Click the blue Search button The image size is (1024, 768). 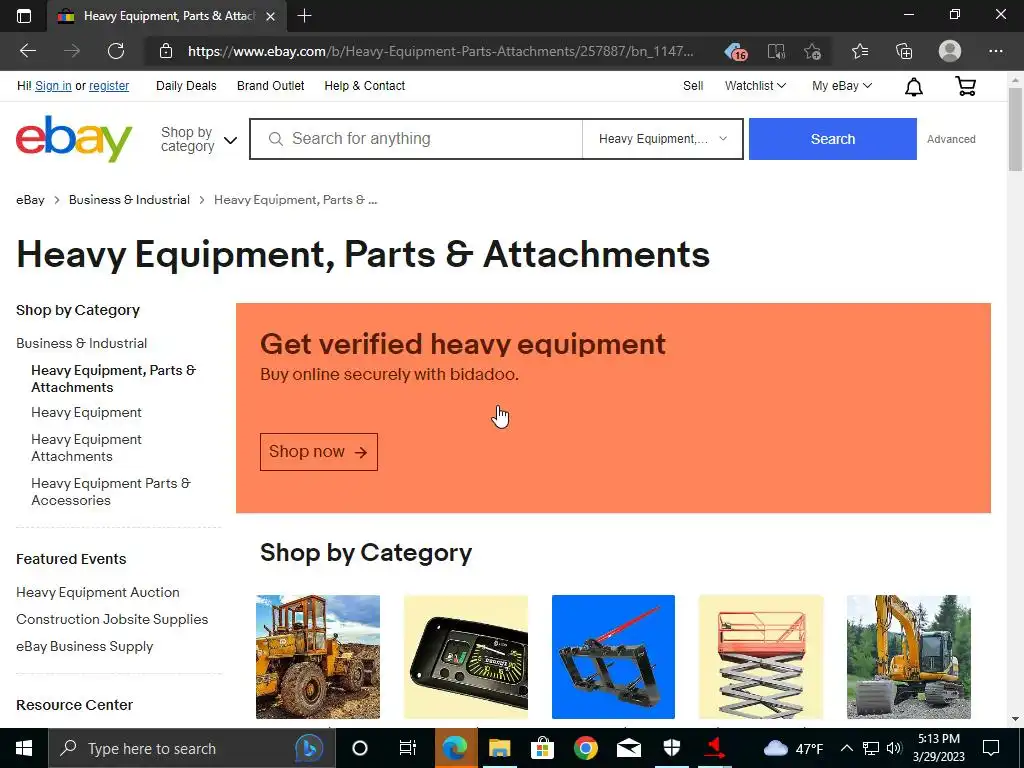833,139
